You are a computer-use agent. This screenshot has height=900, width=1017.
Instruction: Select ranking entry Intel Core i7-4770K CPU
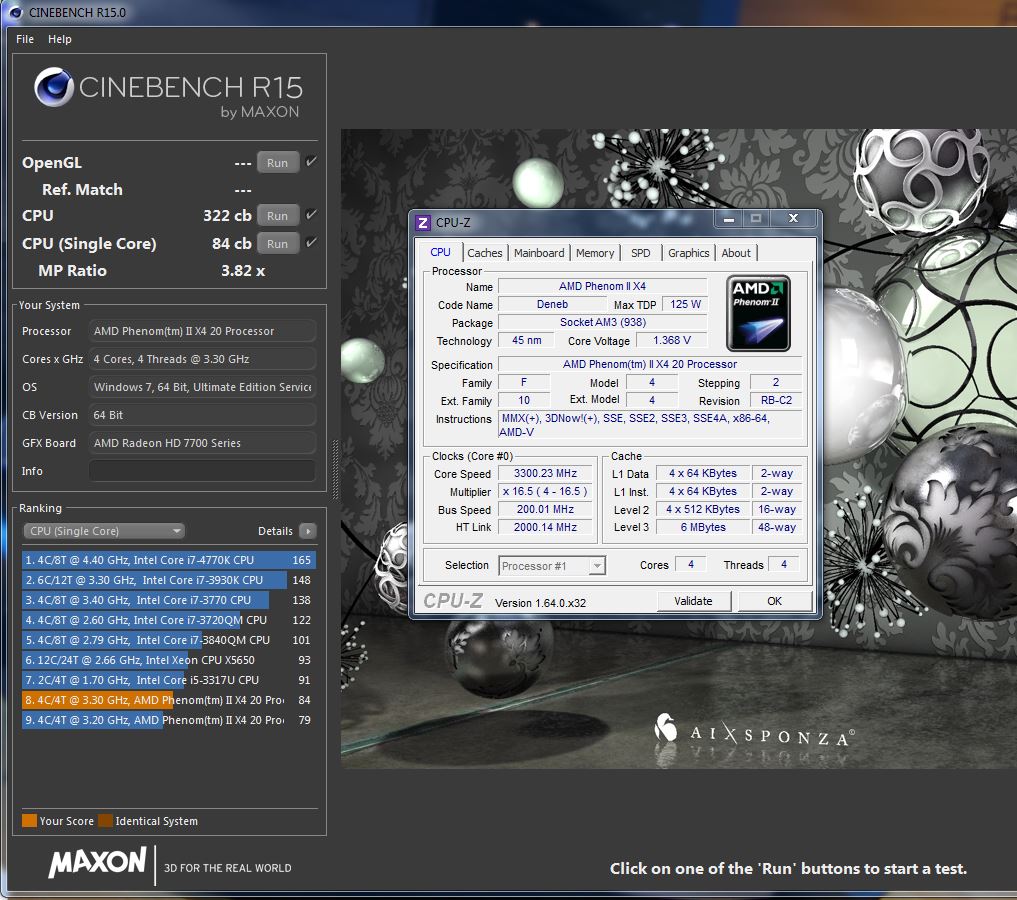point(168,560)
